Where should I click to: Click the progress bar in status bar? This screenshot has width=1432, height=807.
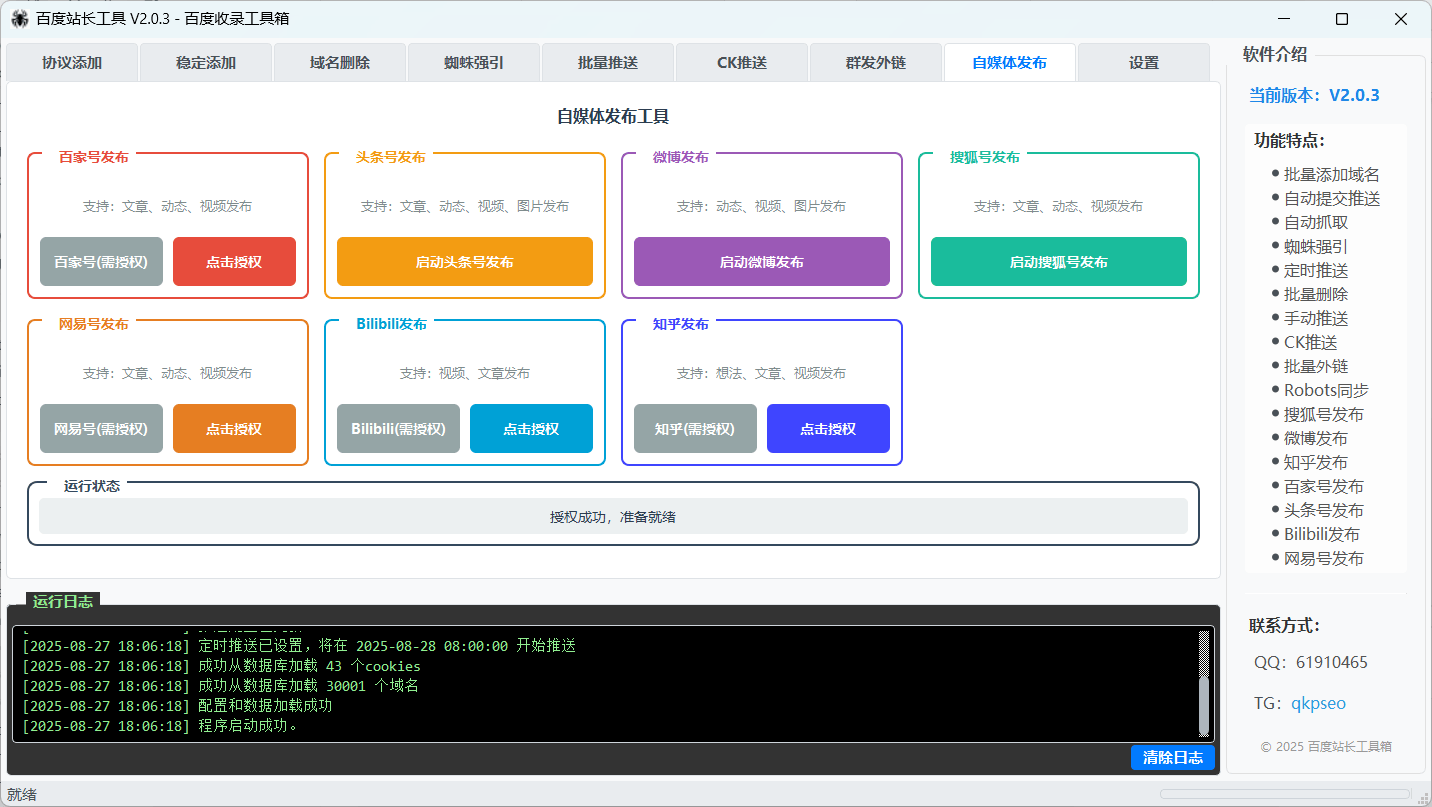click(1287, 794)
